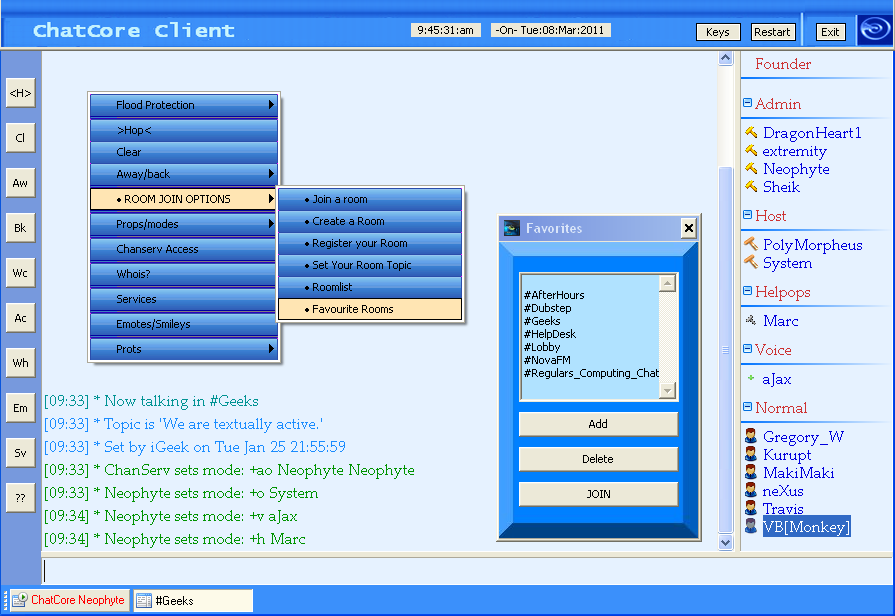Image resolution: width=895 pixels, height=616 pixels.
Task: Click the Ac access sidebar button
Action: point(21,318)
